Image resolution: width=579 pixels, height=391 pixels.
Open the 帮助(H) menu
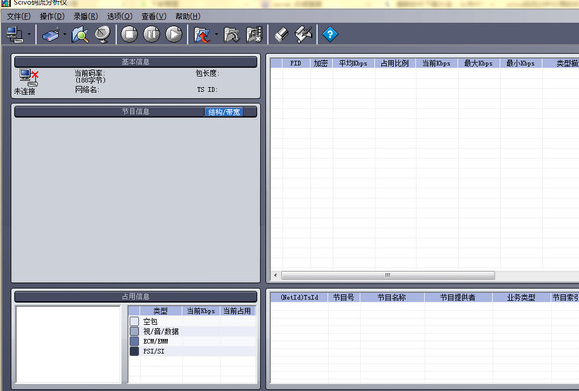pos(188,17)
